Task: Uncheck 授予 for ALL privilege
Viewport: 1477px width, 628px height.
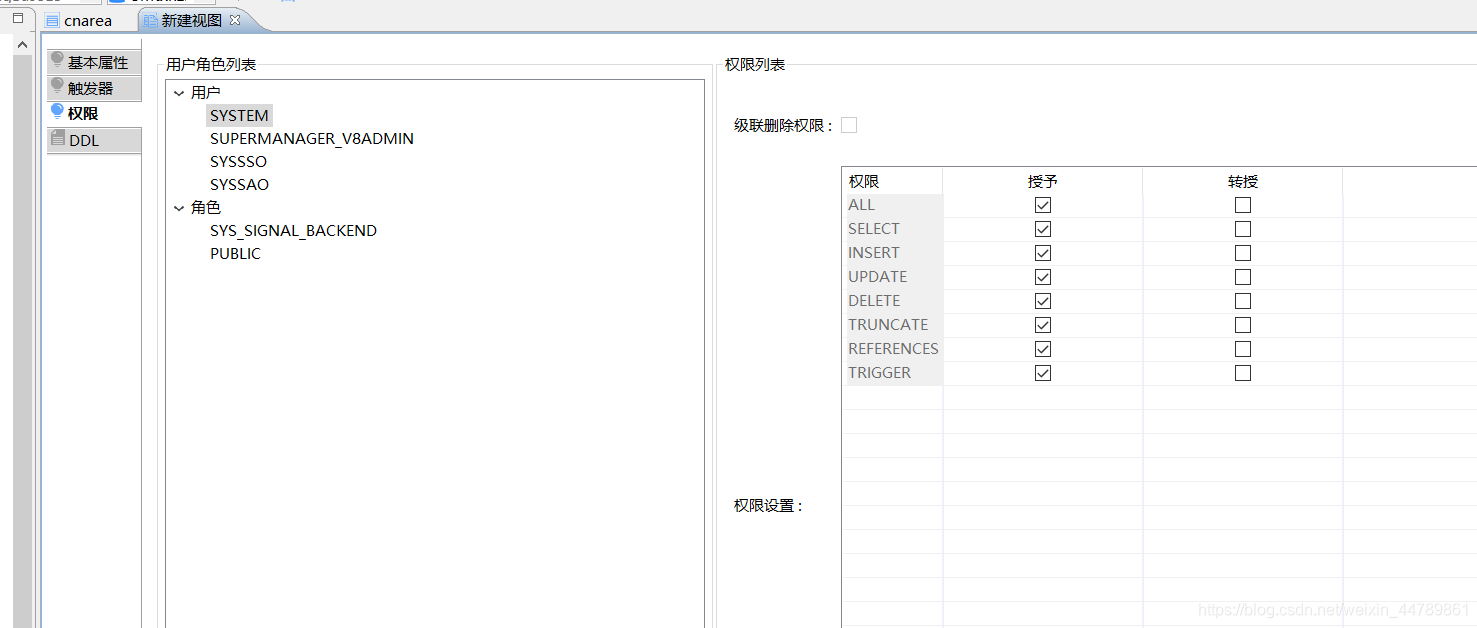Action: click(x=1043, y=205)
